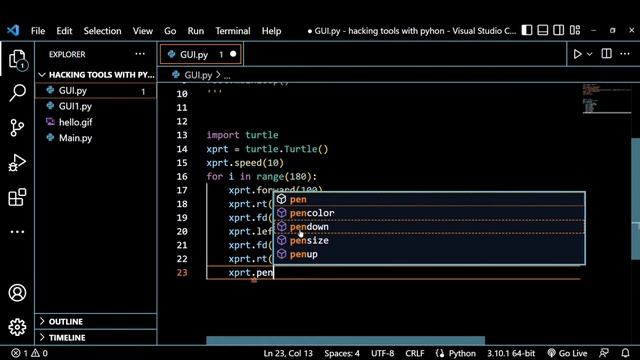The height and width of the screenshot is (360, 640).
Task: Click line 13 'import turtle' code
Action: pos(242,135)
